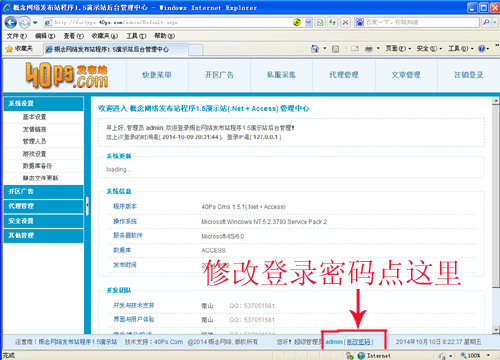Open a new blank tab

coord(196,50)
